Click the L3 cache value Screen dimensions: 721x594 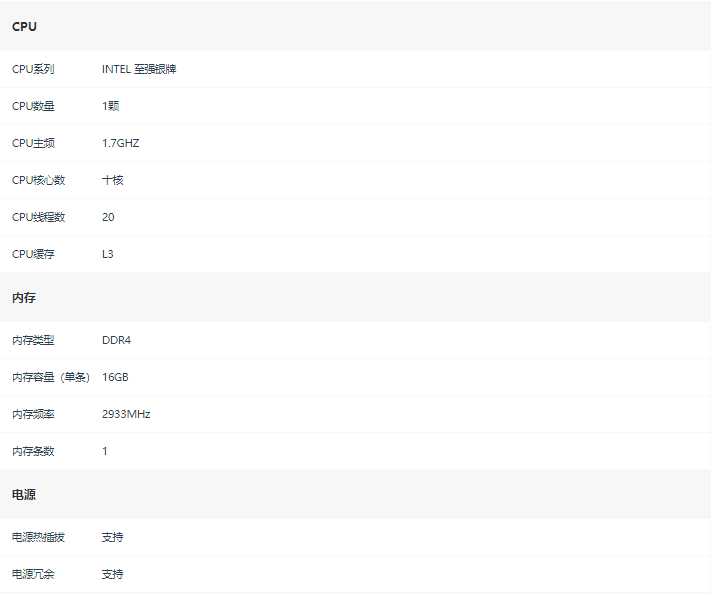pyautogui.click(x=108, y=254)
